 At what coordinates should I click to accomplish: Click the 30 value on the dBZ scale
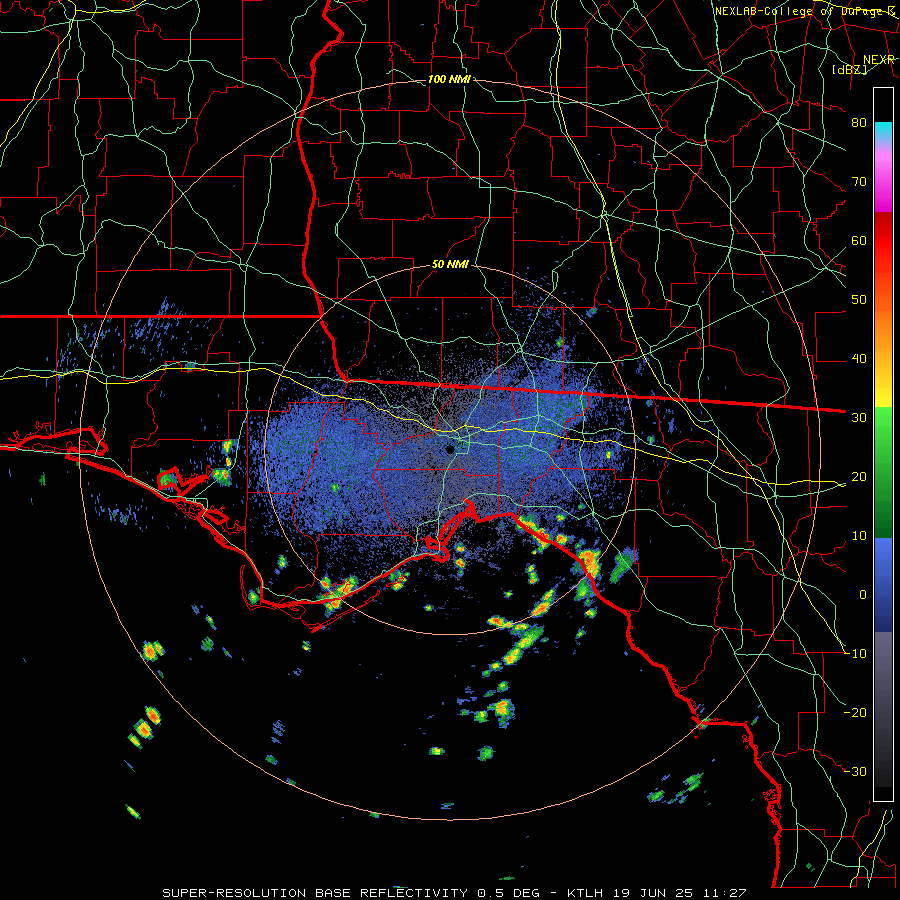(x=859, y=418)
